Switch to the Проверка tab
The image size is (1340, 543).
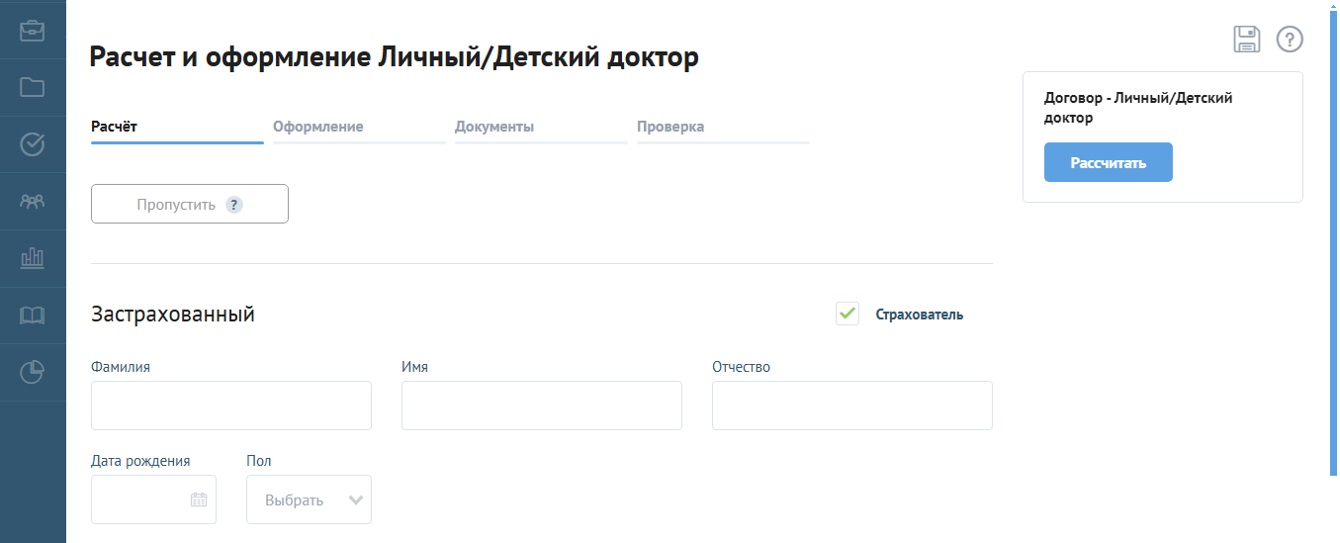[x=670, y=127]
